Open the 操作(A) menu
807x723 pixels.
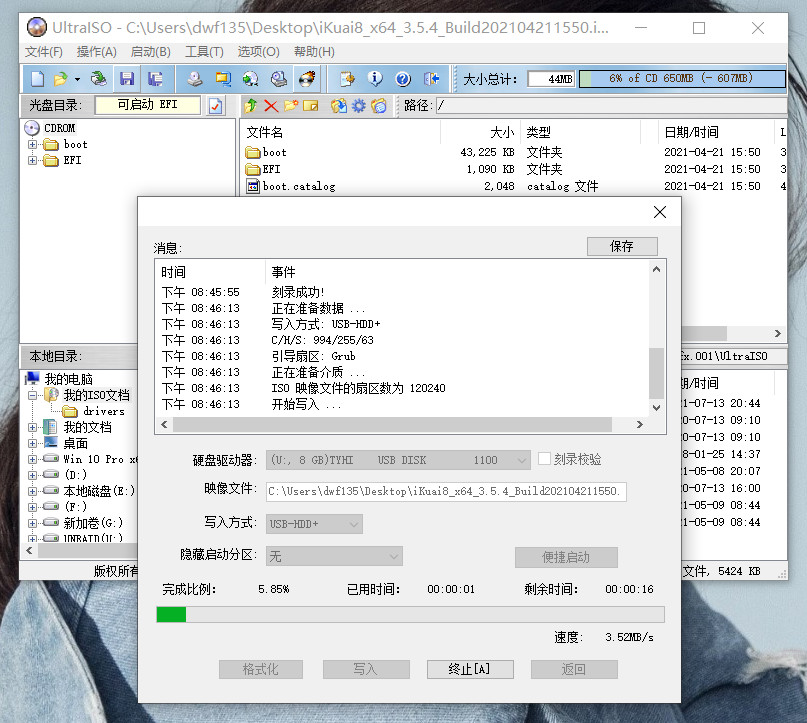[x=97, y=52]
